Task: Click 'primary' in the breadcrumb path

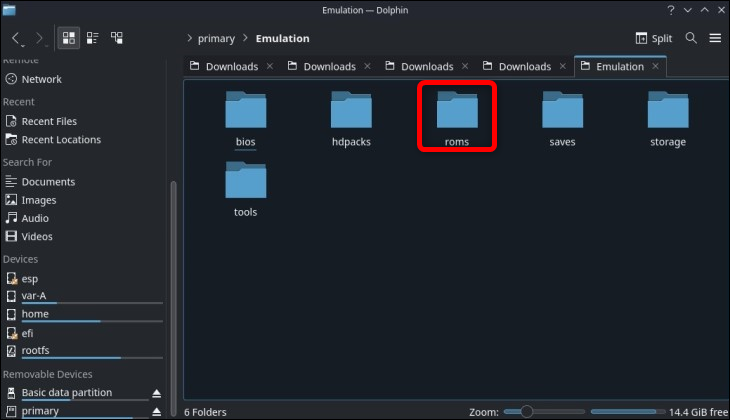Action: point(217,39)
